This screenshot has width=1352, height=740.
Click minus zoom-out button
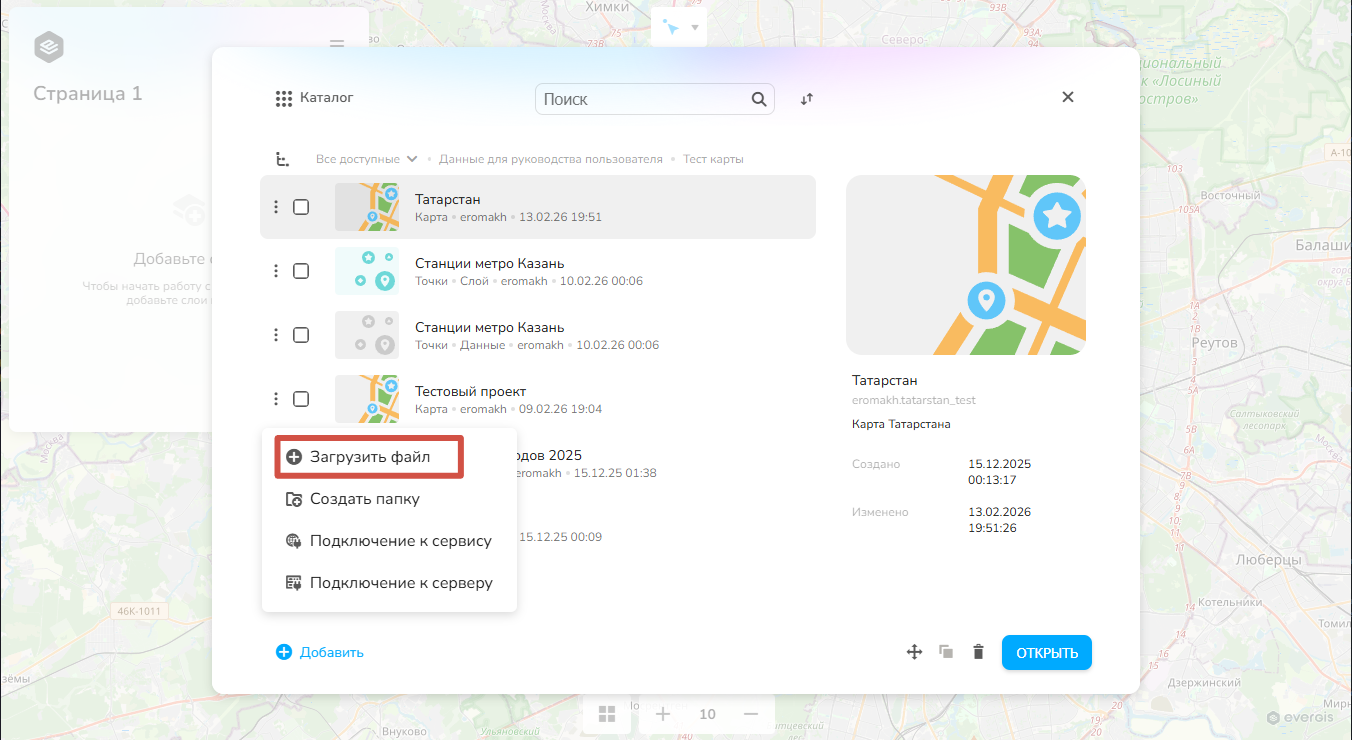(751, 714)
